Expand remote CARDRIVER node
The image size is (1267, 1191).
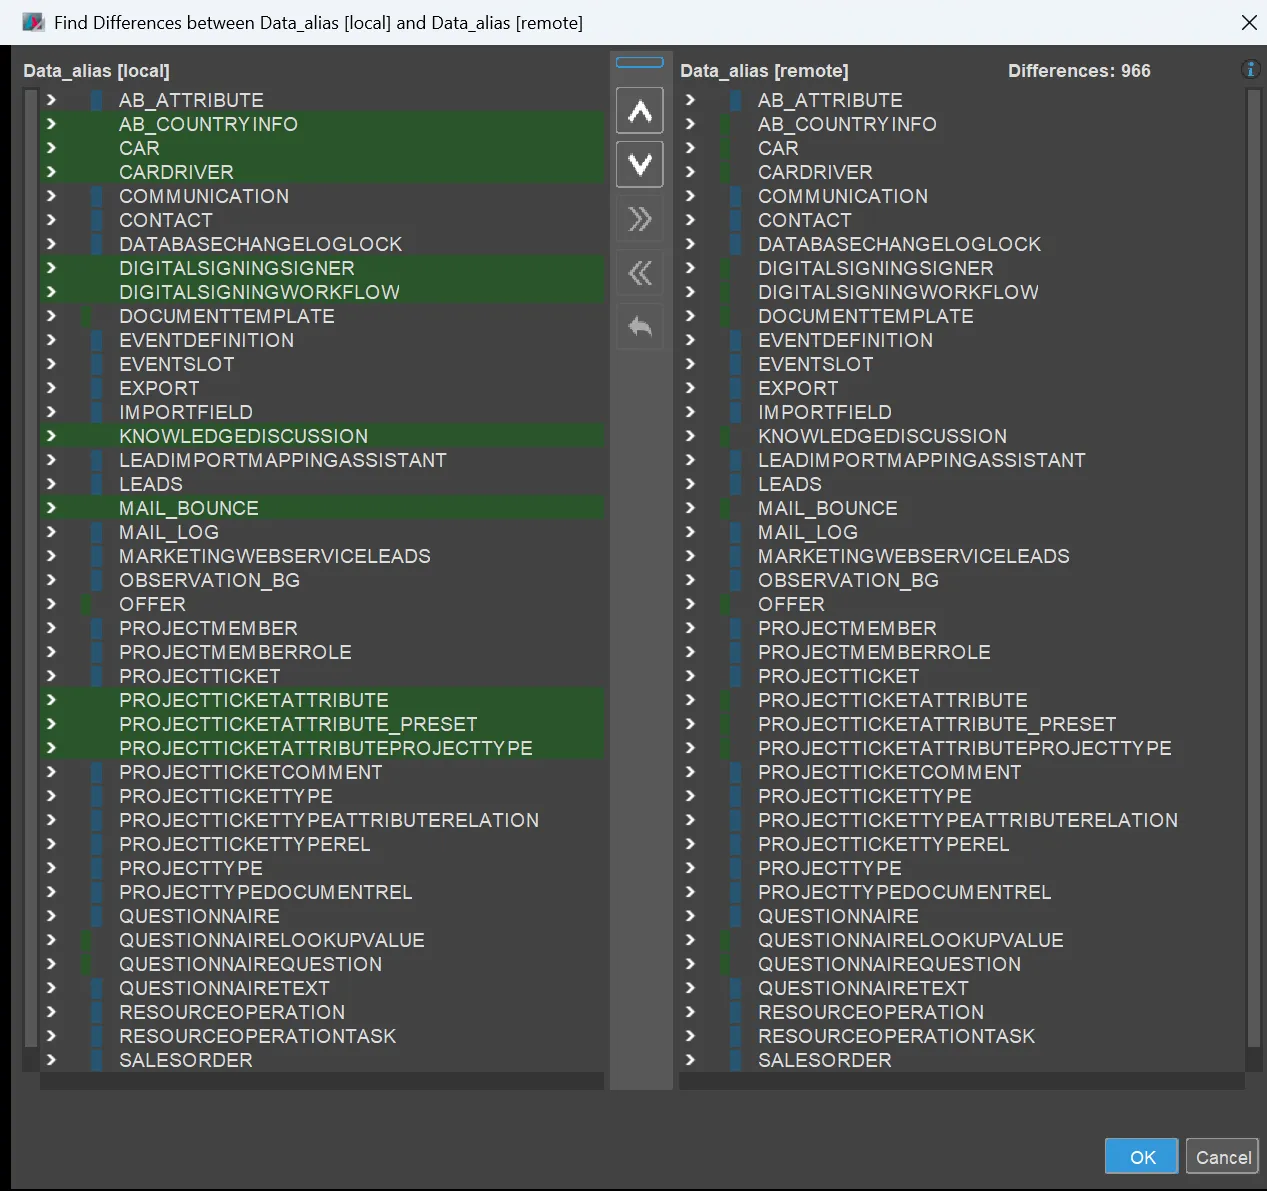click(690, 172)
